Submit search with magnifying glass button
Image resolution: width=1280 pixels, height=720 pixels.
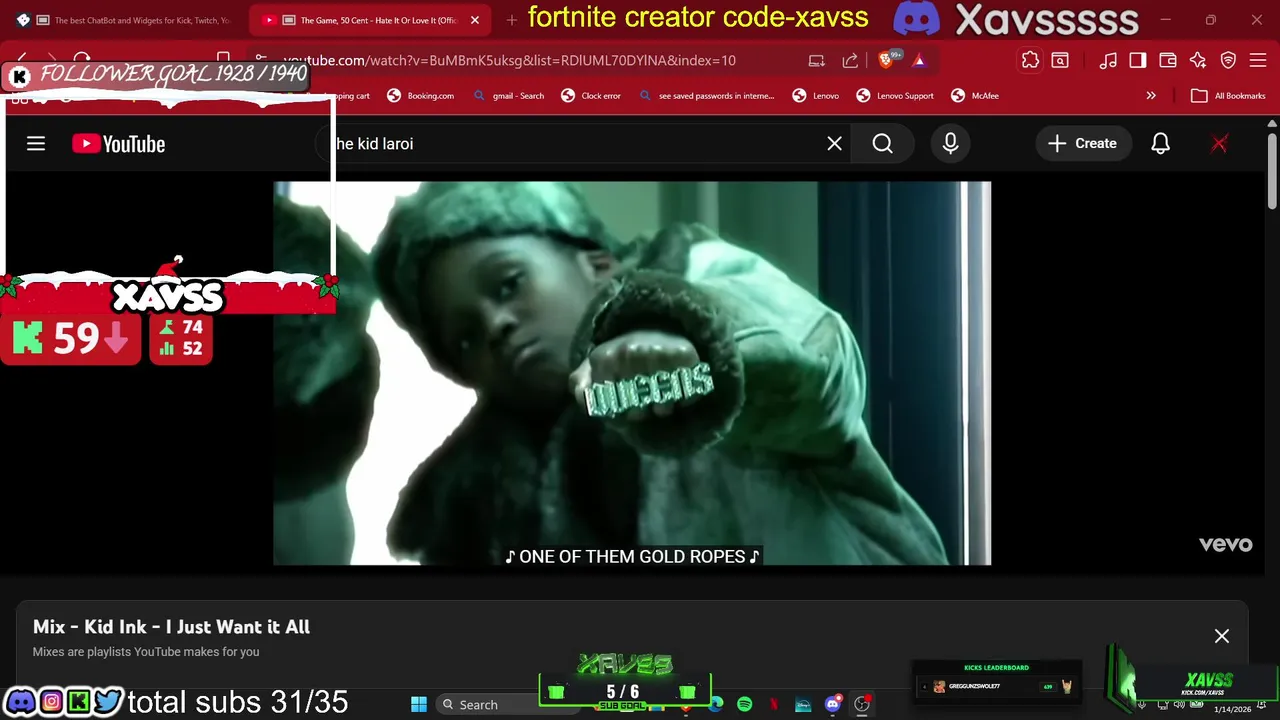coord(882,144)
